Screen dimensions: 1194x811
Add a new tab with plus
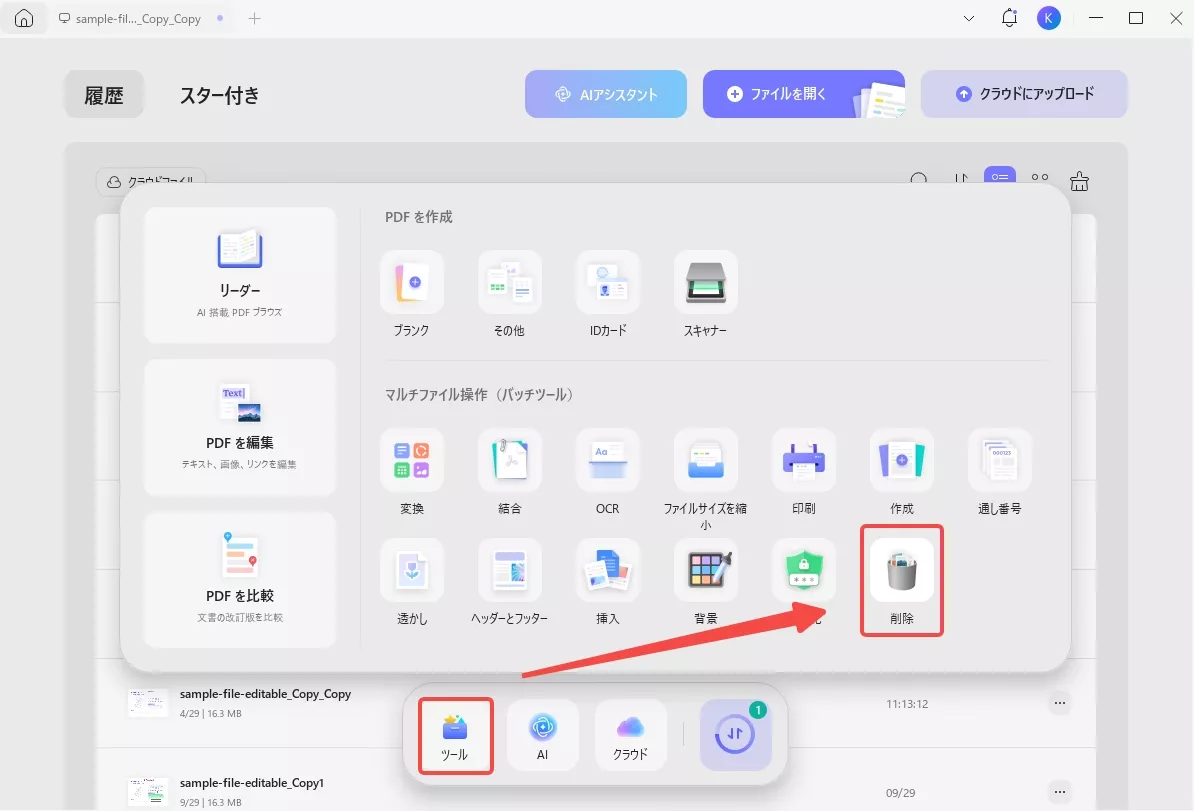click(254, 18)
